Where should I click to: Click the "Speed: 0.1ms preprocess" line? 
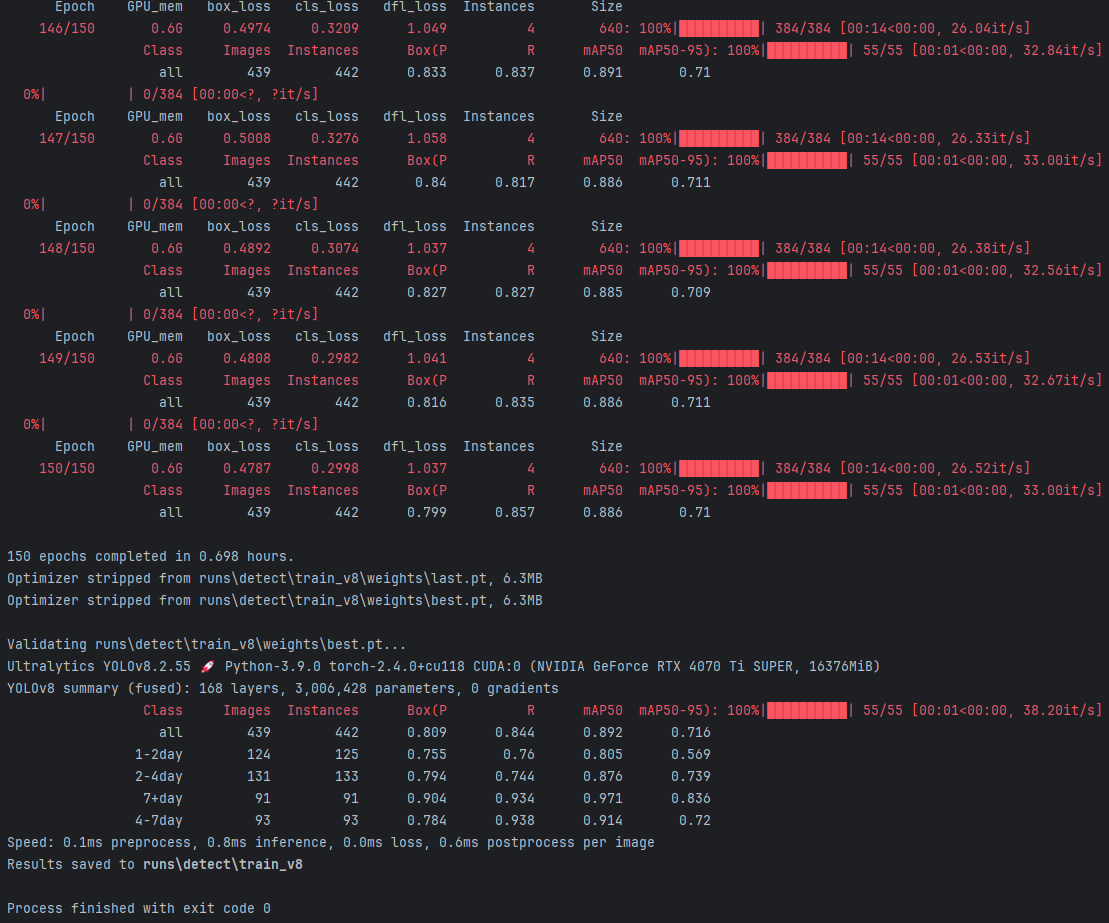pos(330,842)
